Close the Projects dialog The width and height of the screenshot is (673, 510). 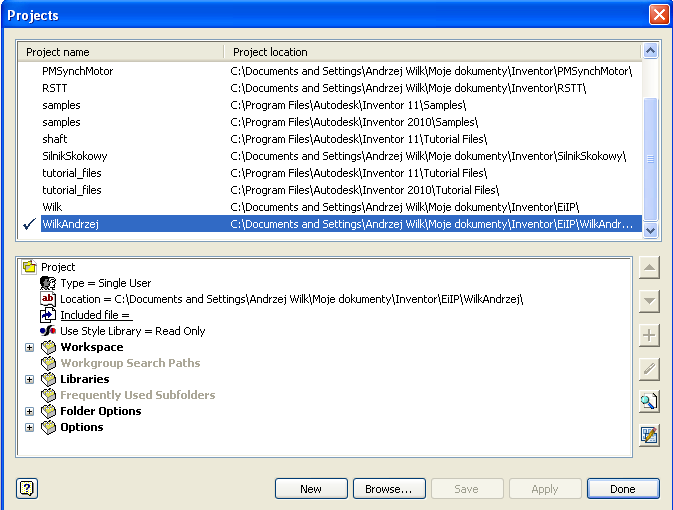pos(659,15)
